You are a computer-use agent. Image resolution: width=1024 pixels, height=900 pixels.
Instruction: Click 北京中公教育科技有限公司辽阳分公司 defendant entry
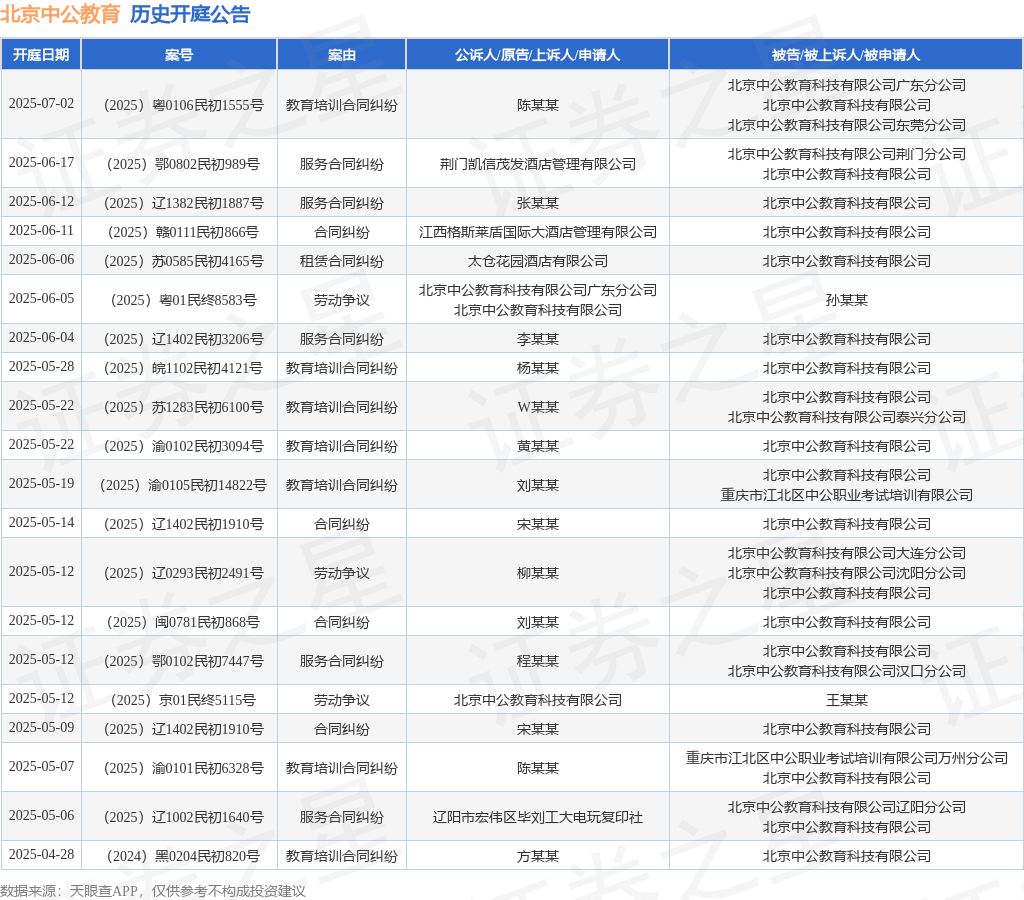point(846,807)
